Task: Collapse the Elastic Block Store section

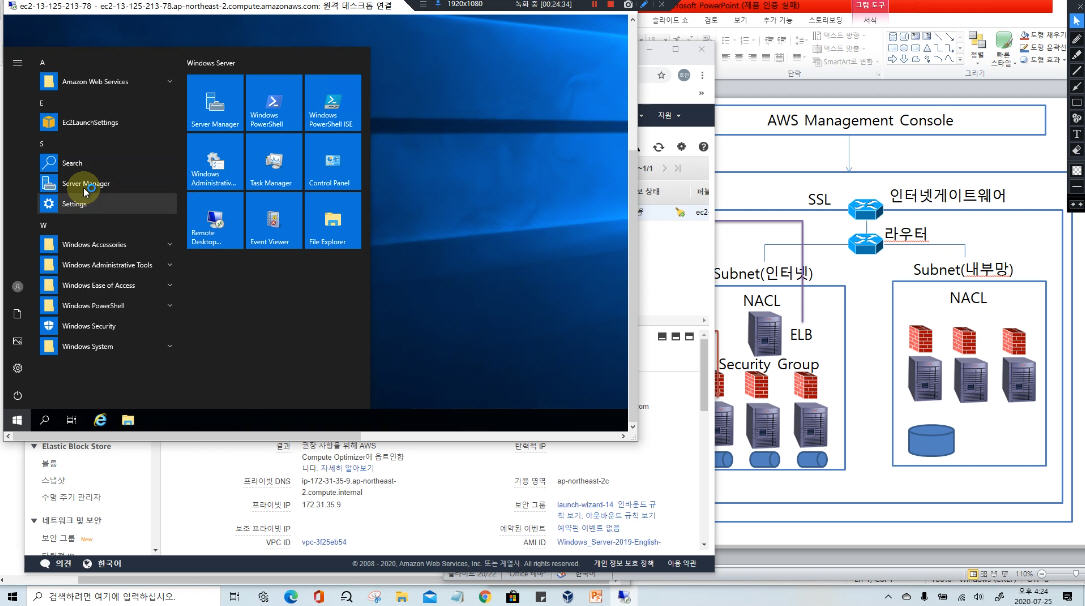Action: (34, 447)
